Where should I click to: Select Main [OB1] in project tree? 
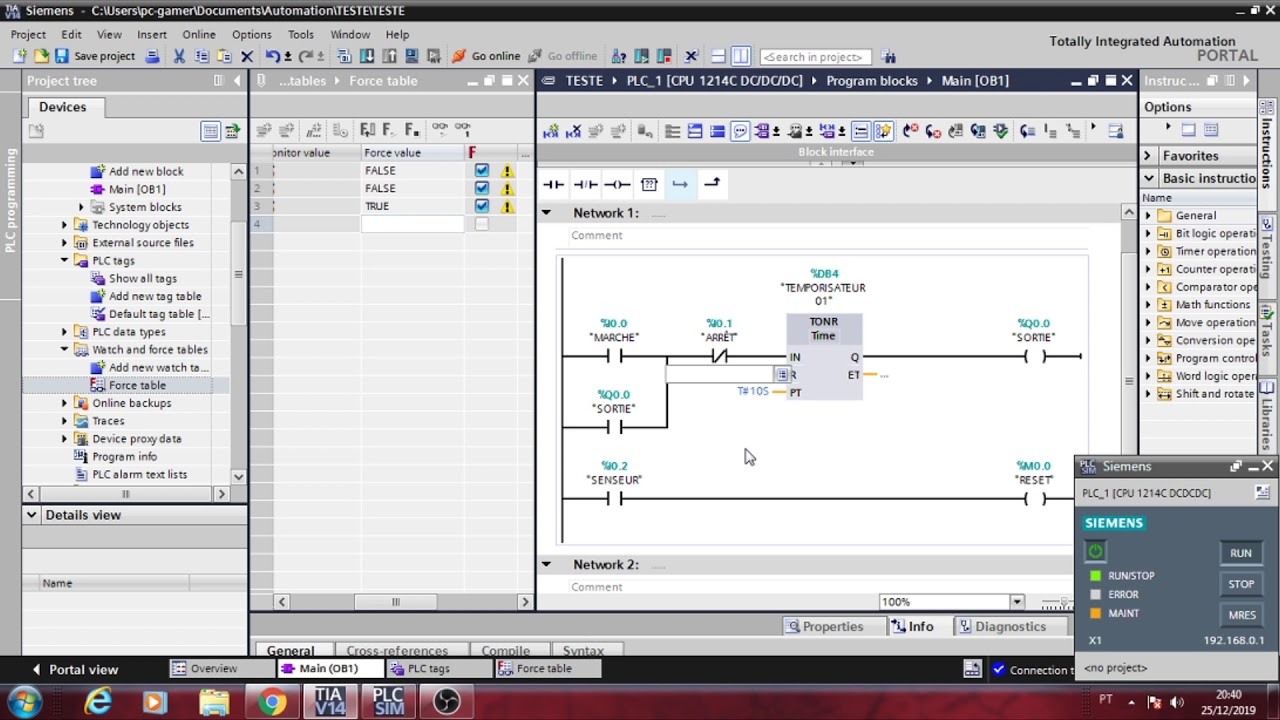click(137, 190)
